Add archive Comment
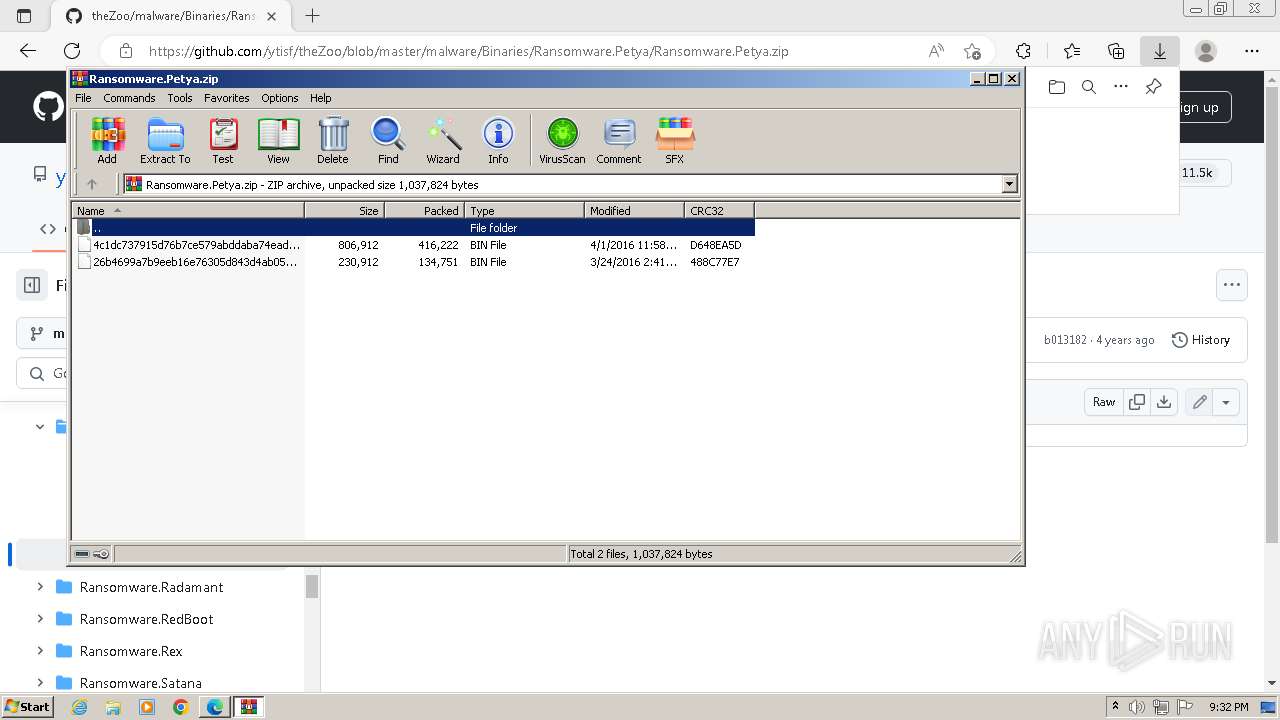This screenshot has height=720, width=1280. pyautogui.click(x=619, y=140)
